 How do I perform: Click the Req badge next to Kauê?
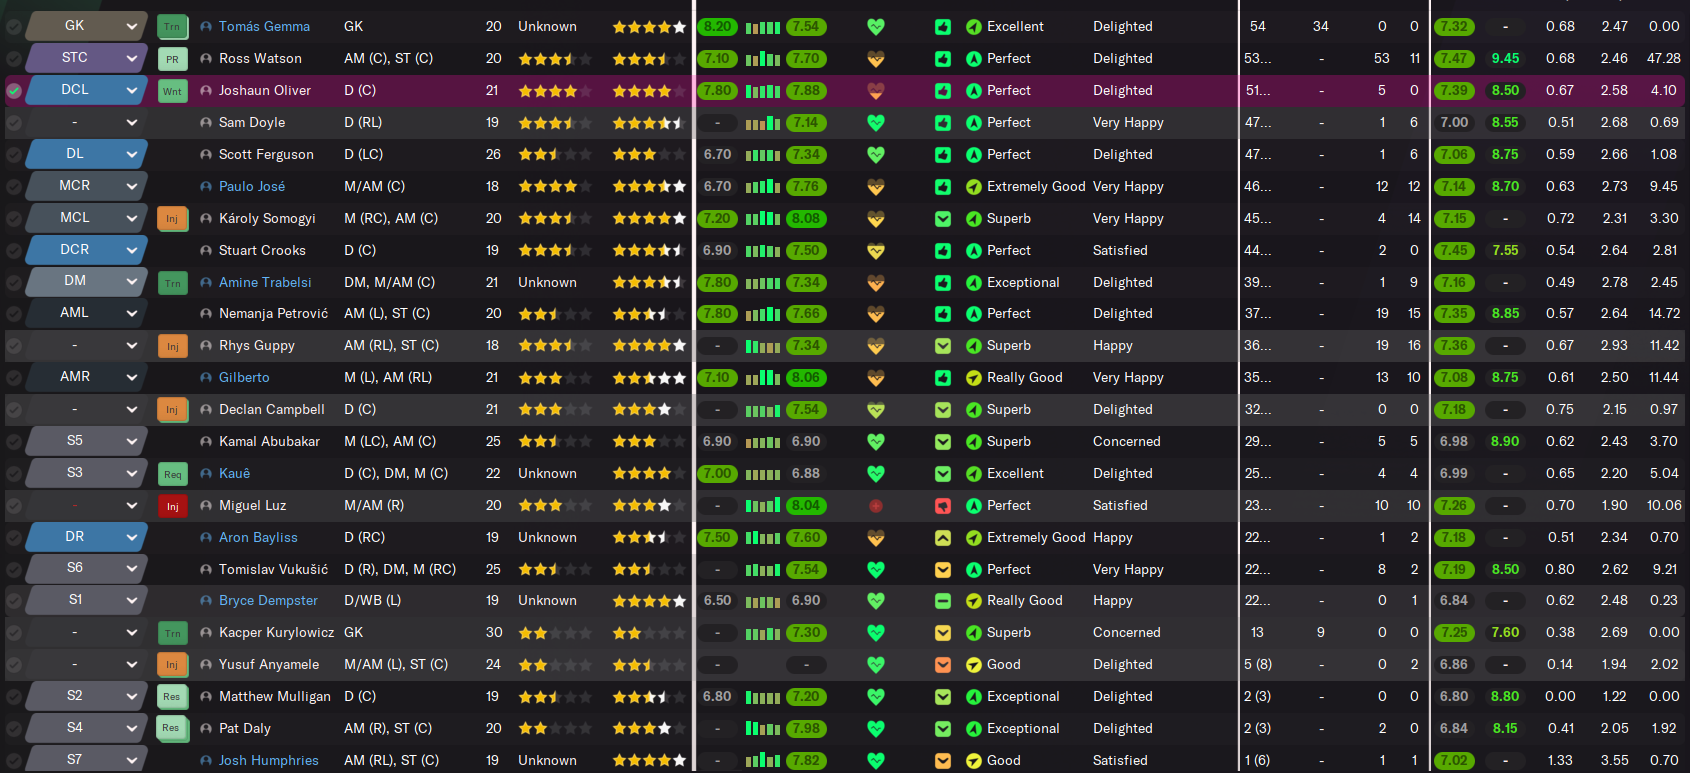coord(172,474)
